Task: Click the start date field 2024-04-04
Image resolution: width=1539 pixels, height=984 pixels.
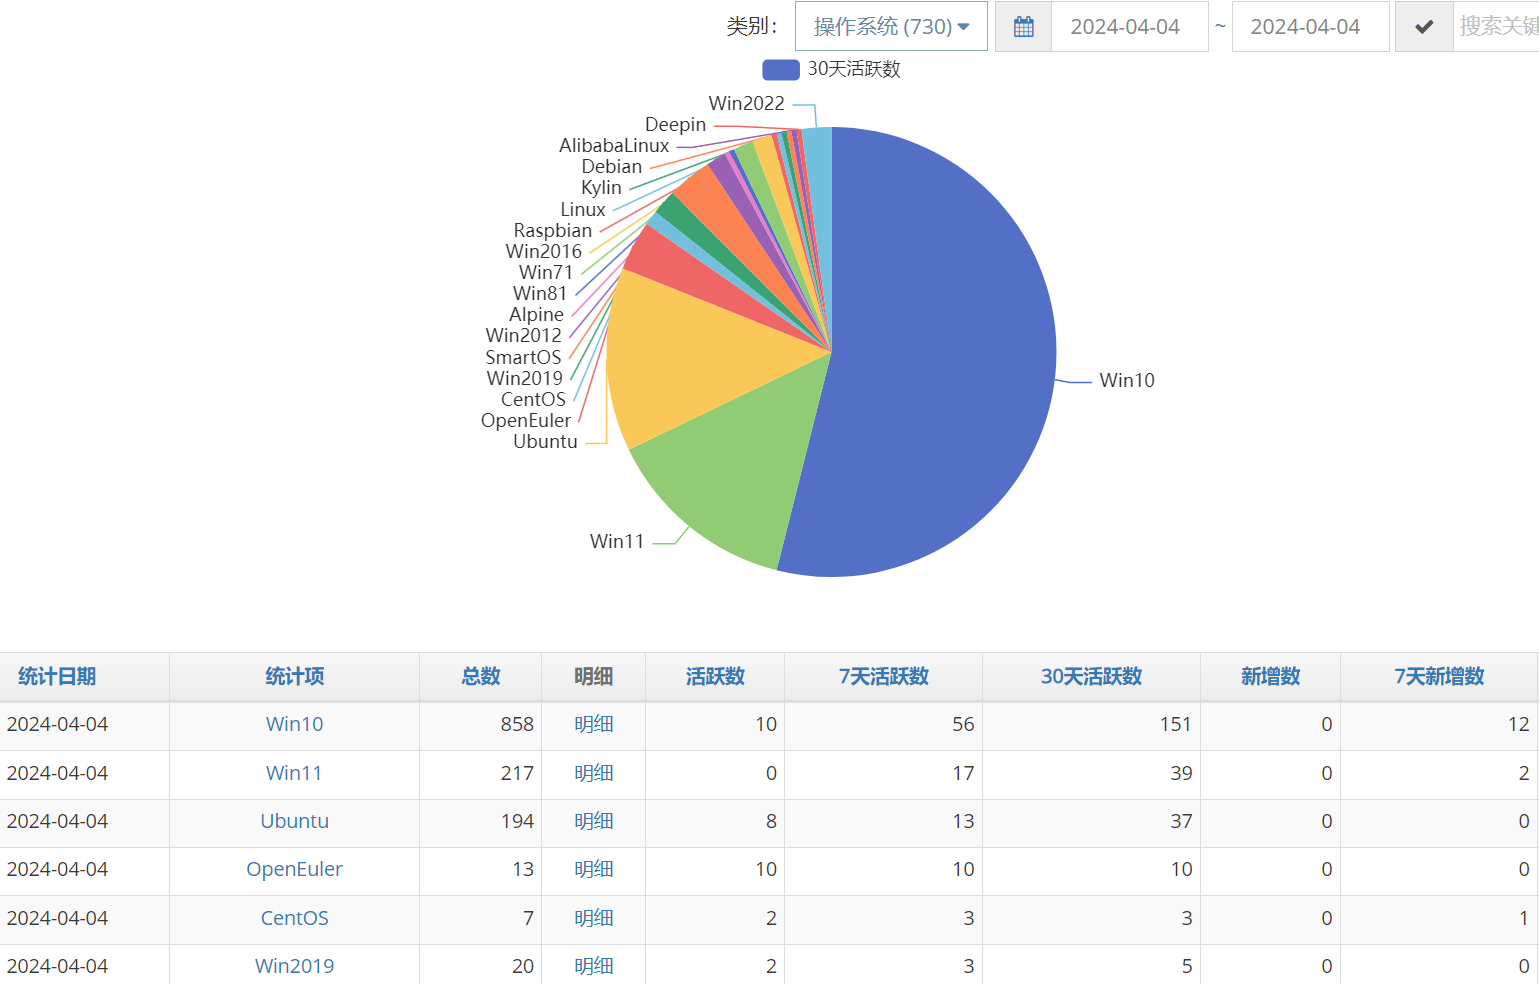Action: click(x=1129, y=27)
